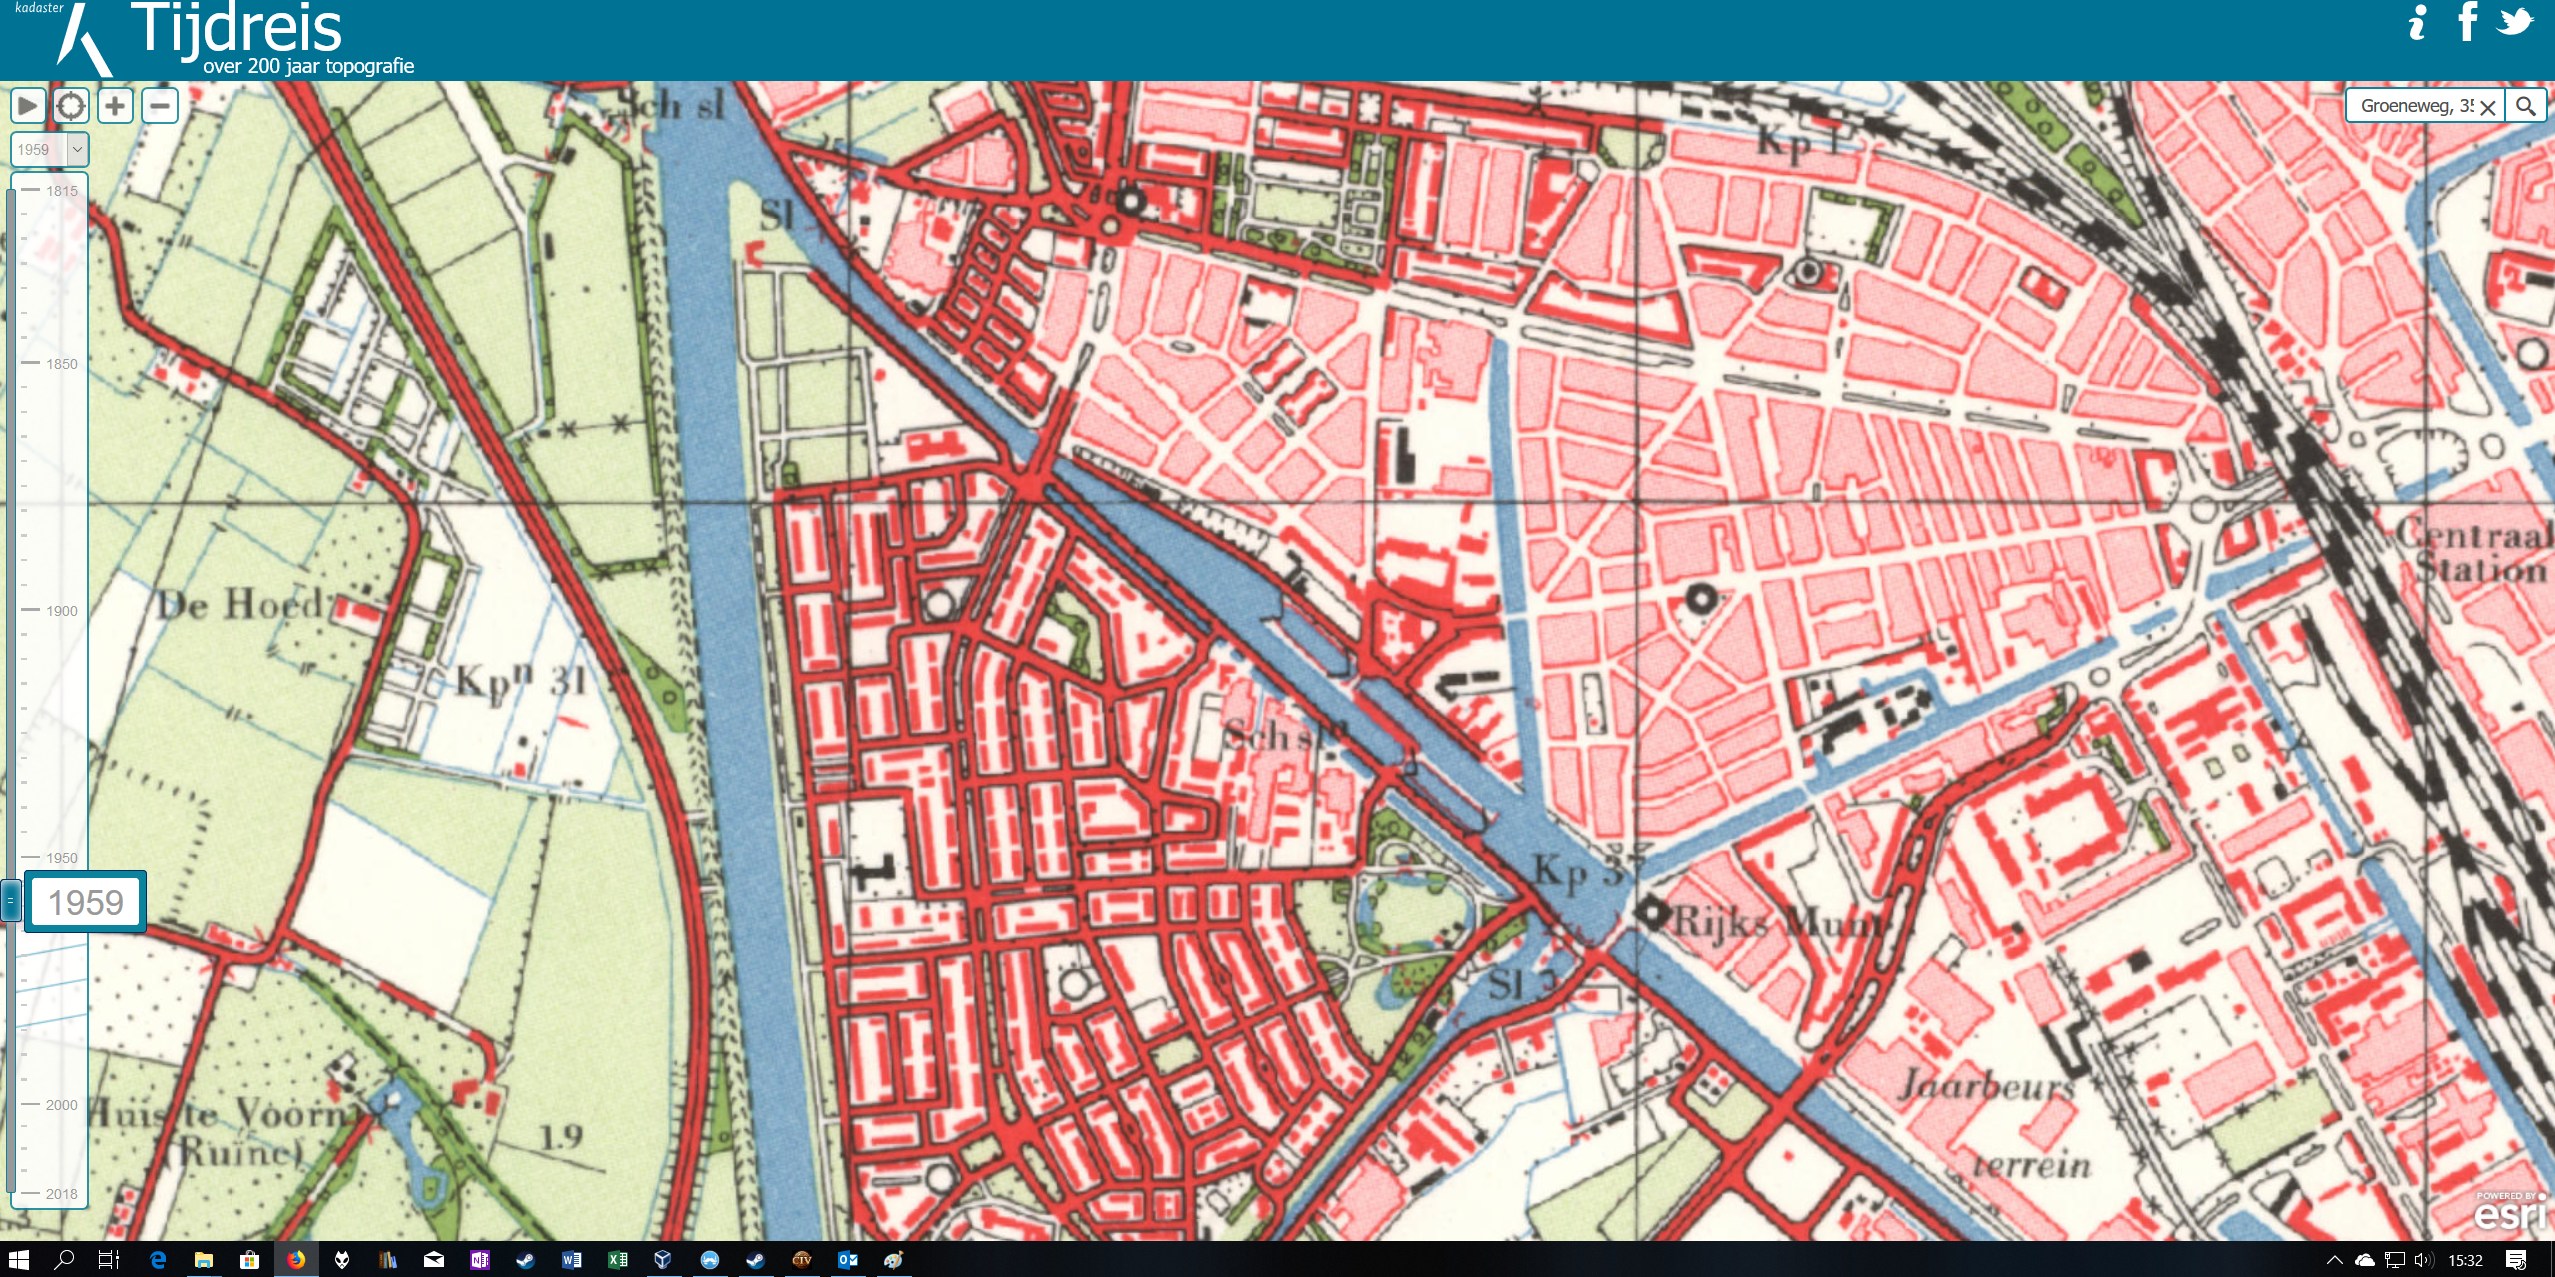Viewport: 2555px width, 1277px height.
Task: Share via the Twitter bird icon
Action: coord(2514,21)
